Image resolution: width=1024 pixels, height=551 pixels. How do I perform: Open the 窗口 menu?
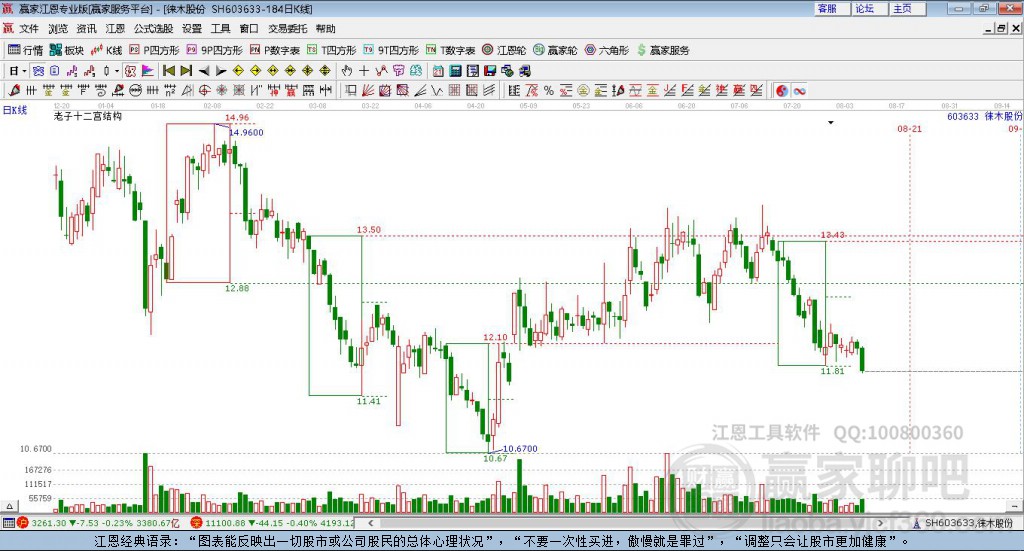coord(249,29)
